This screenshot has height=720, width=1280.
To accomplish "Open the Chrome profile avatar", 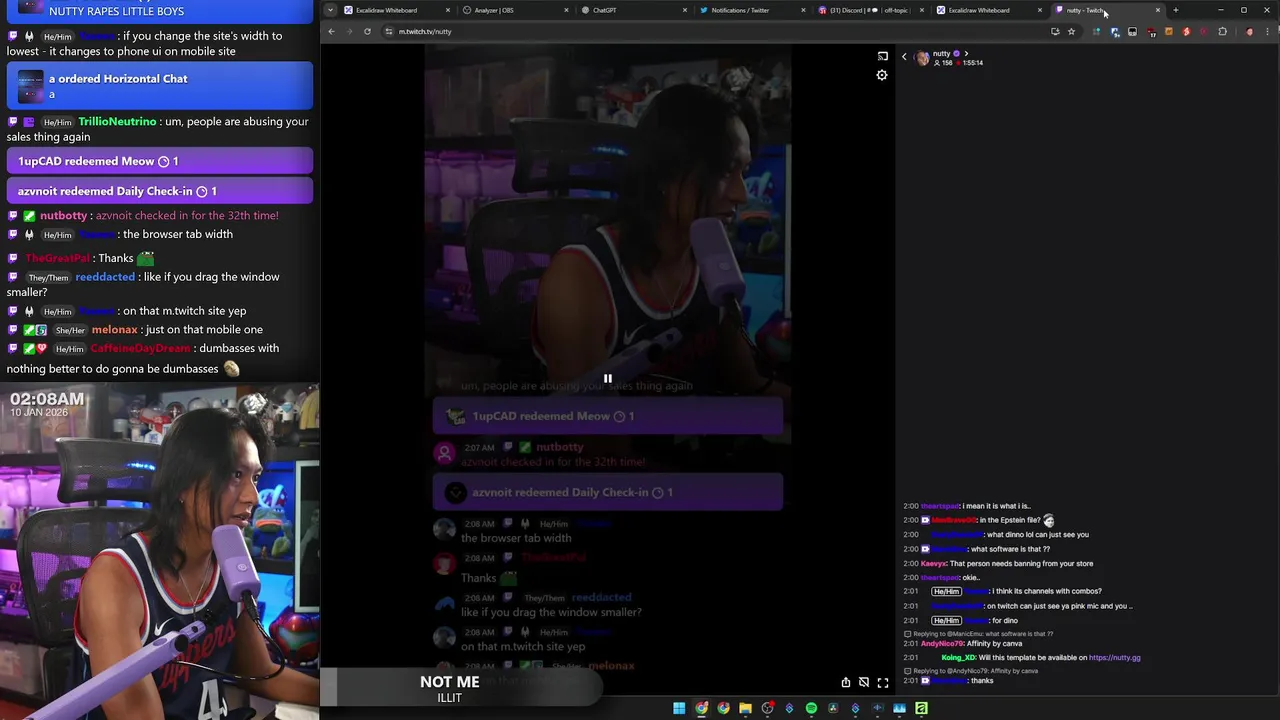I will (1249, 31).
